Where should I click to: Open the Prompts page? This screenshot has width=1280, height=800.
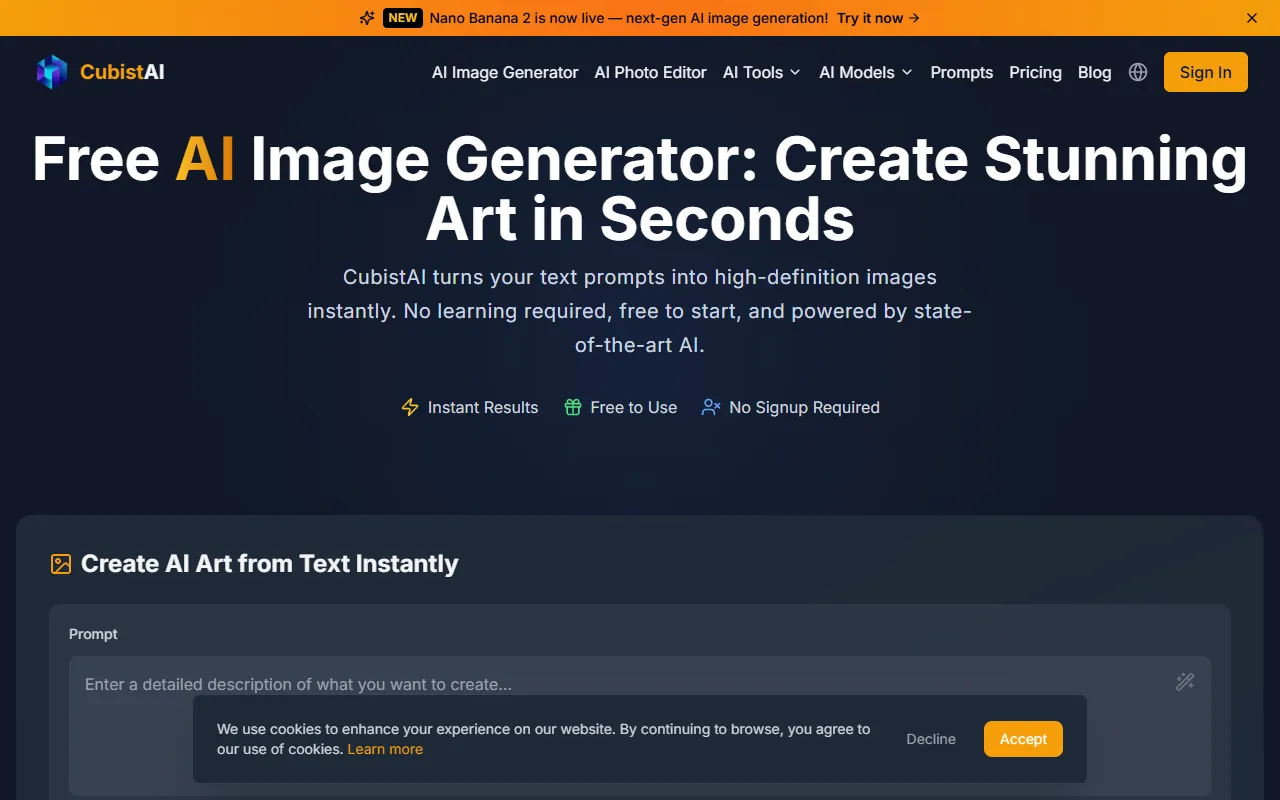coord(961,72)
